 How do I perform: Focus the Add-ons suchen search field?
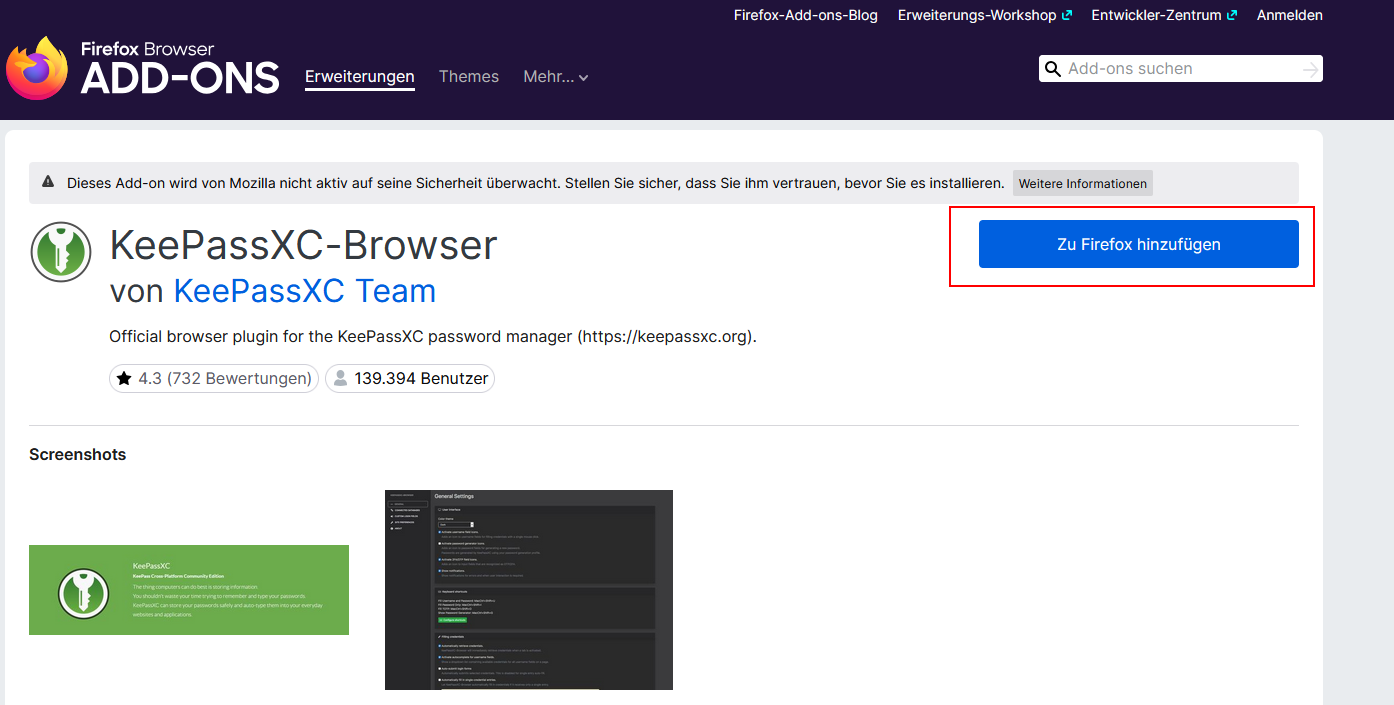[x=1180, y=69]
